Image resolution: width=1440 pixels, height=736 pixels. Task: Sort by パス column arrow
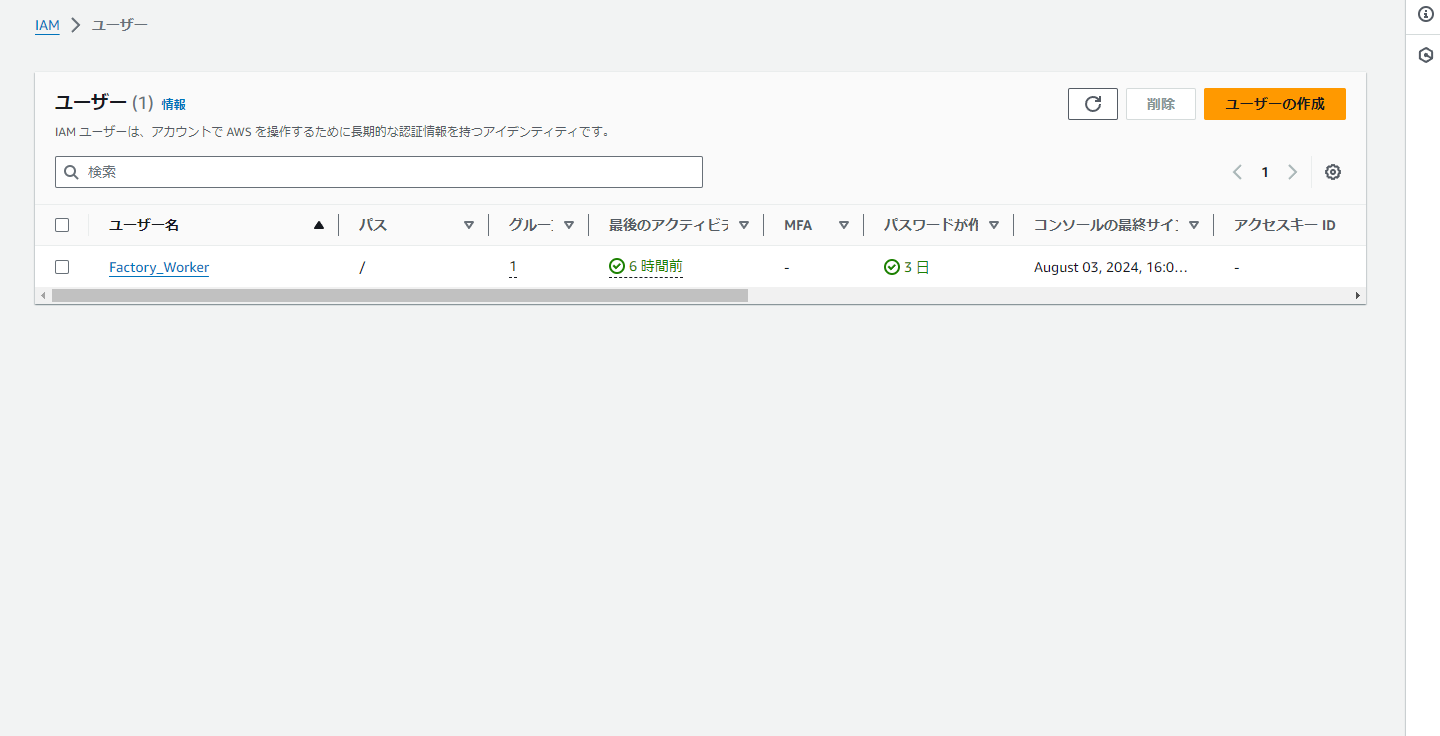469,225
